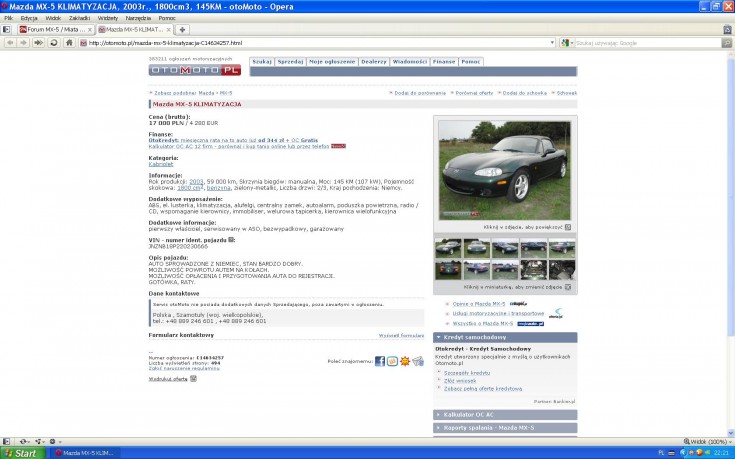This screenshot has height=459, width=735.
Task: Click the fast-forward double-arrow button
Action: 38,43
